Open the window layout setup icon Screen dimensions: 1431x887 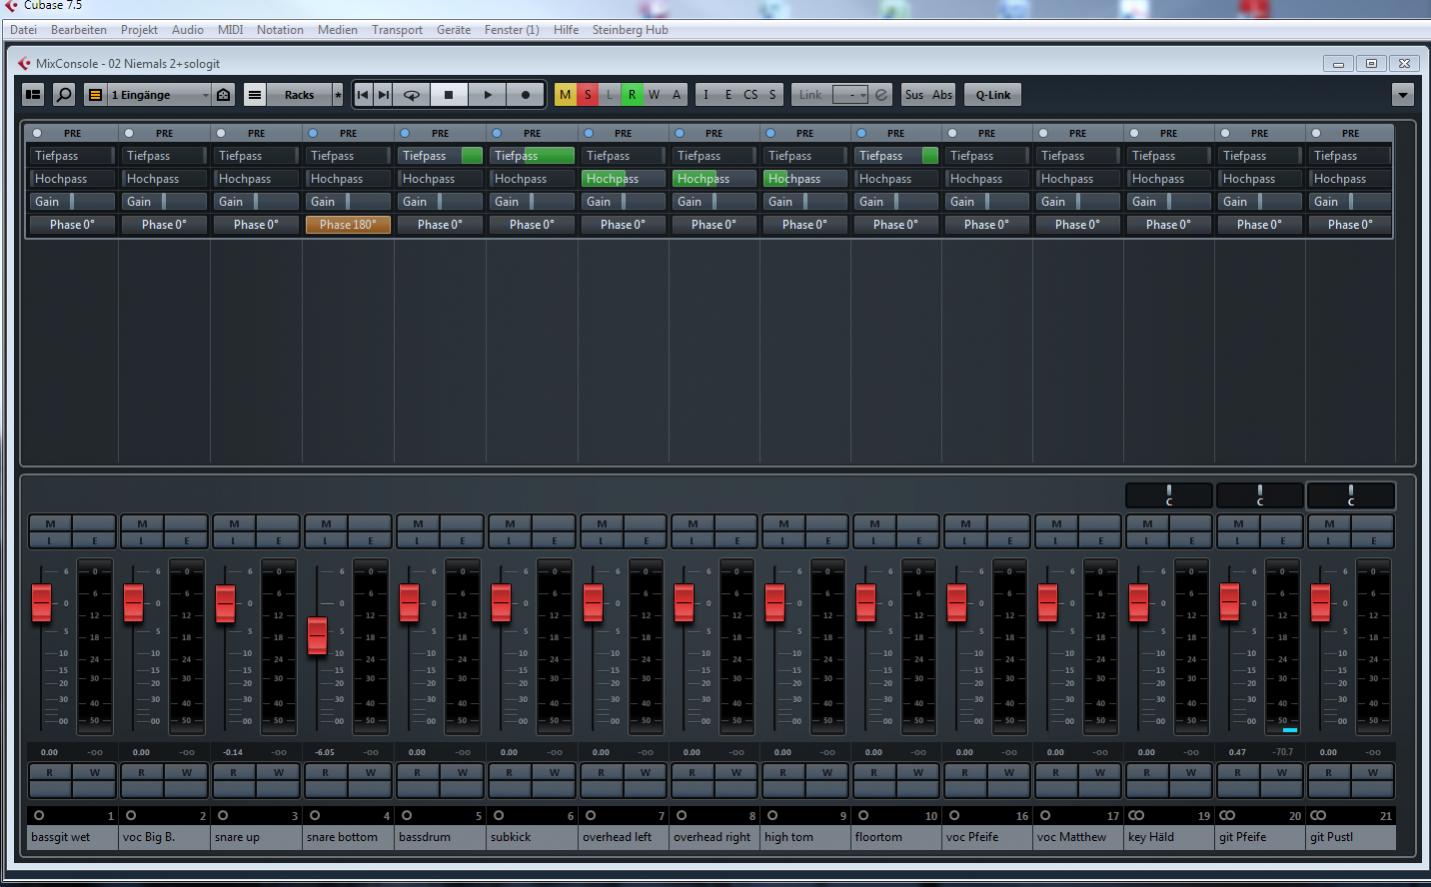point(33,95)
